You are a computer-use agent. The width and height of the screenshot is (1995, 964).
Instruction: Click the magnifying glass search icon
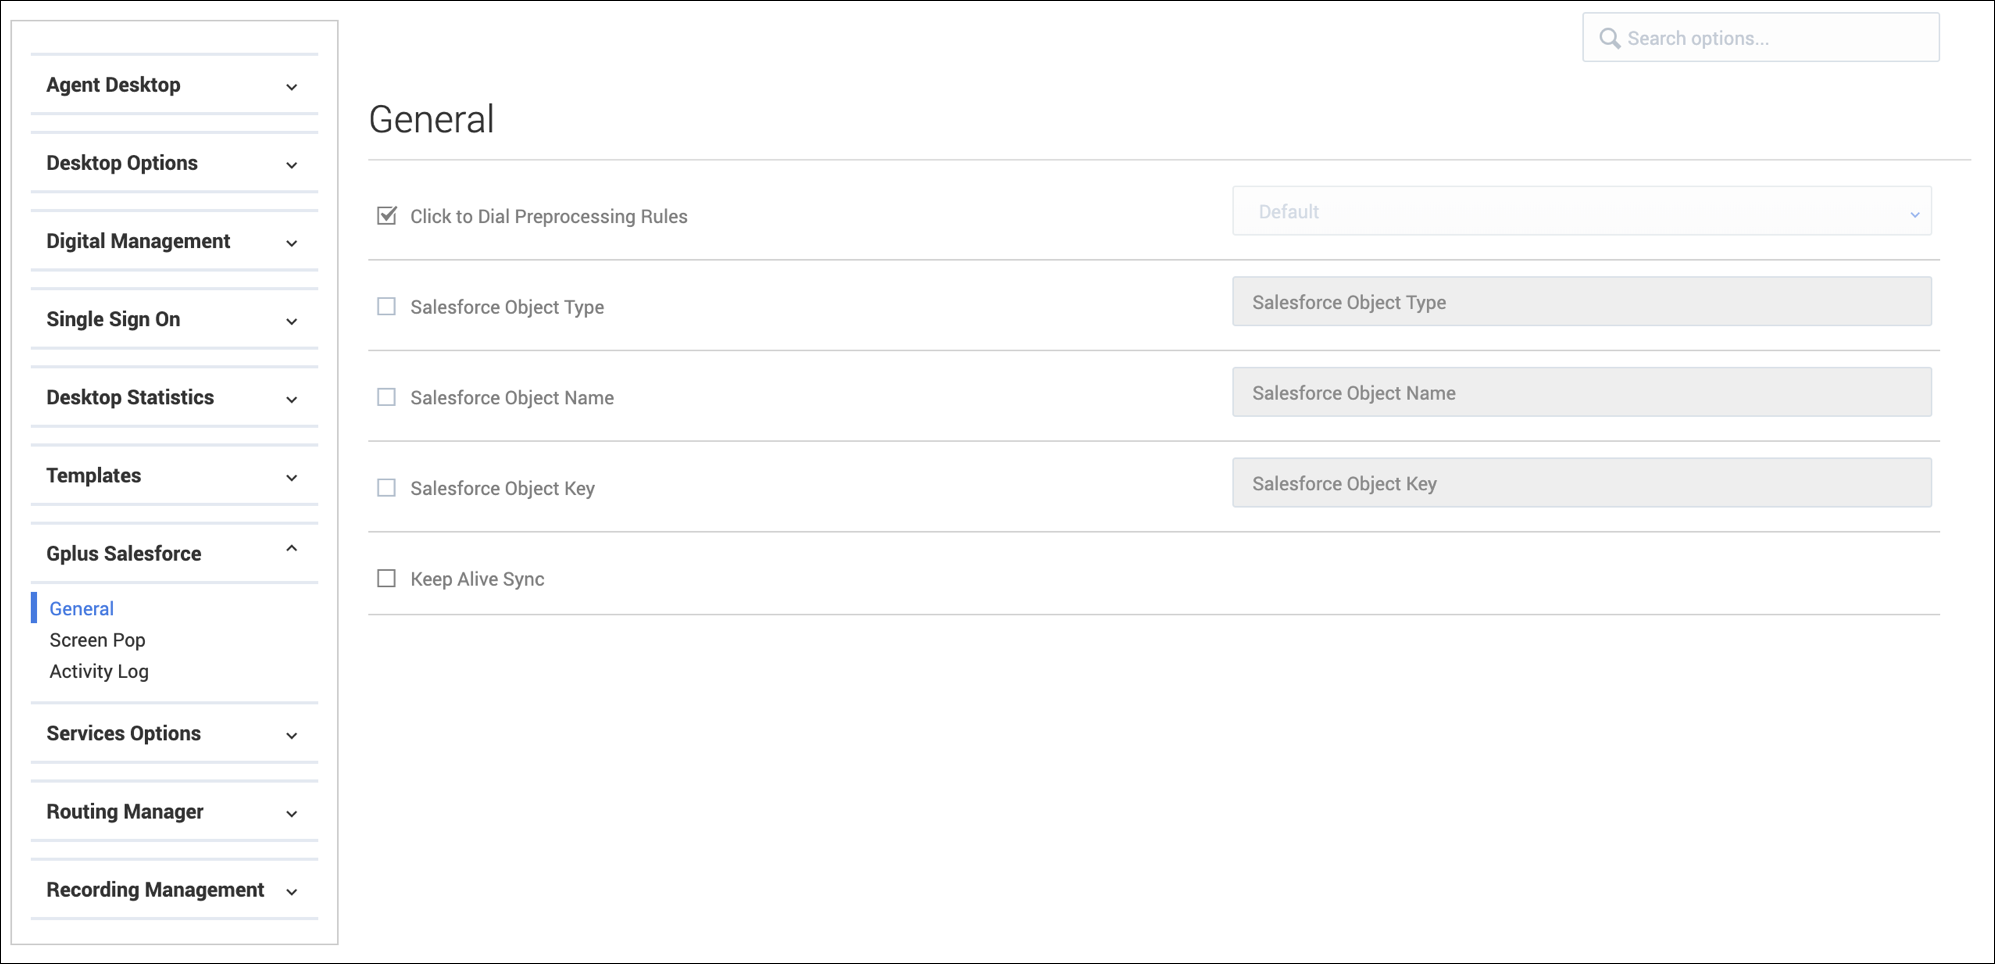tap(1609, 39)
